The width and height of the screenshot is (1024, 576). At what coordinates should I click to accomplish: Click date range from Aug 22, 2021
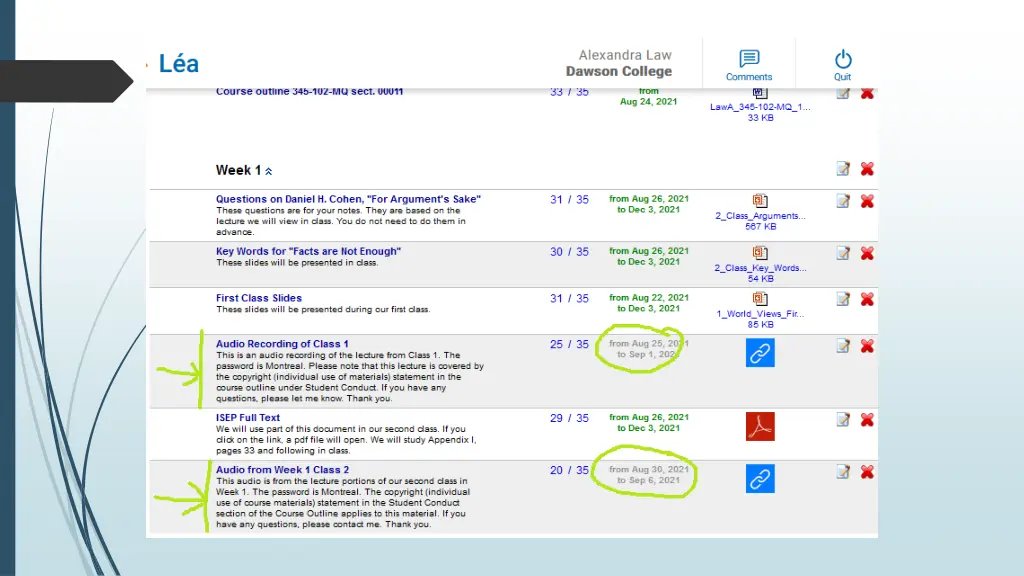pos(648,303)
